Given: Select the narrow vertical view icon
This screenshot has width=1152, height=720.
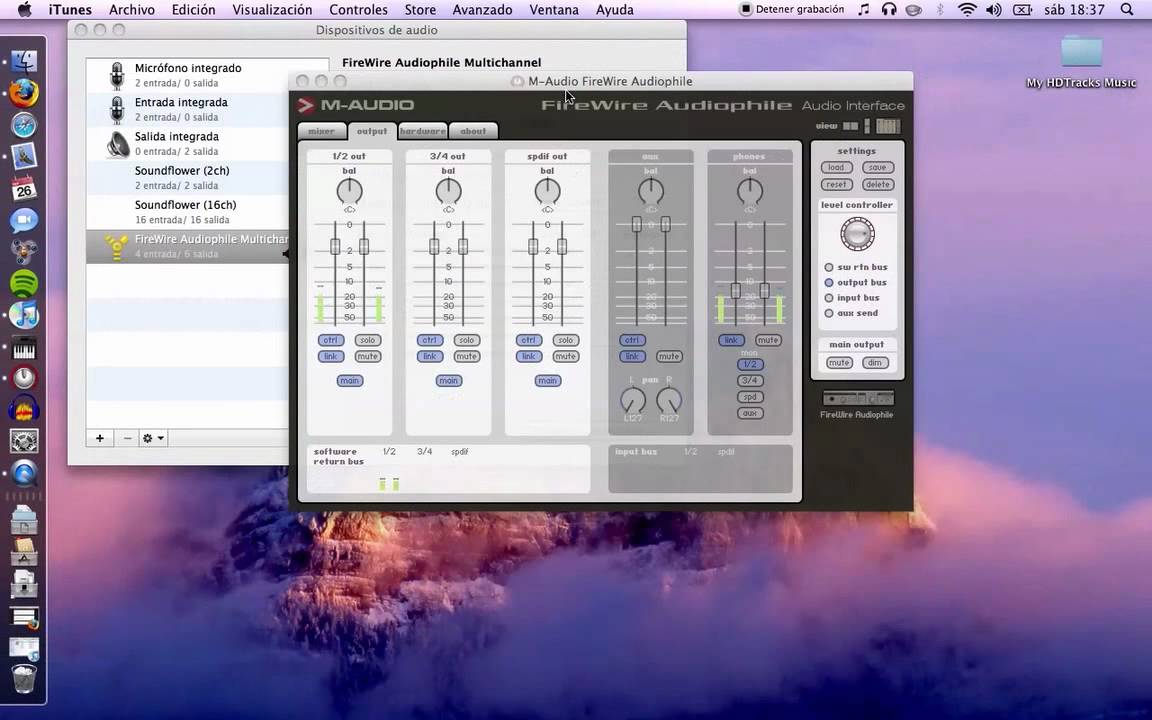Looking at the screenshot, I should (x=867, y=126).
